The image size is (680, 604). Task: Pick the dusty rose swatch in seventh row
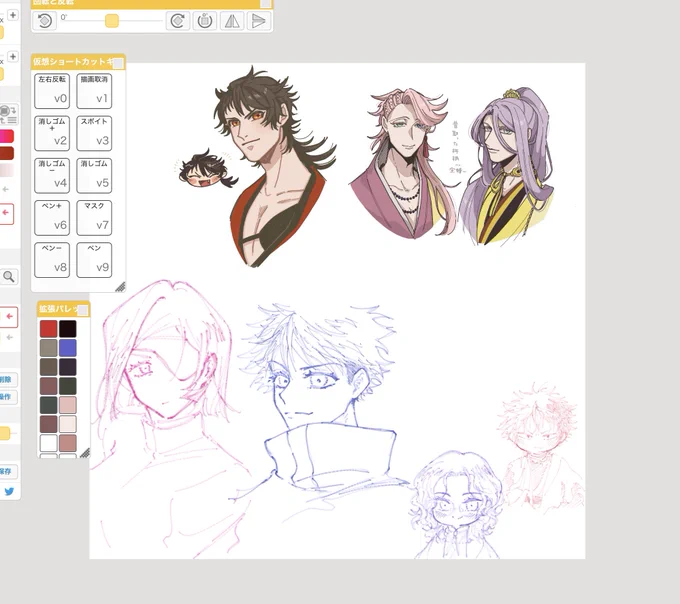click(68, 443)
